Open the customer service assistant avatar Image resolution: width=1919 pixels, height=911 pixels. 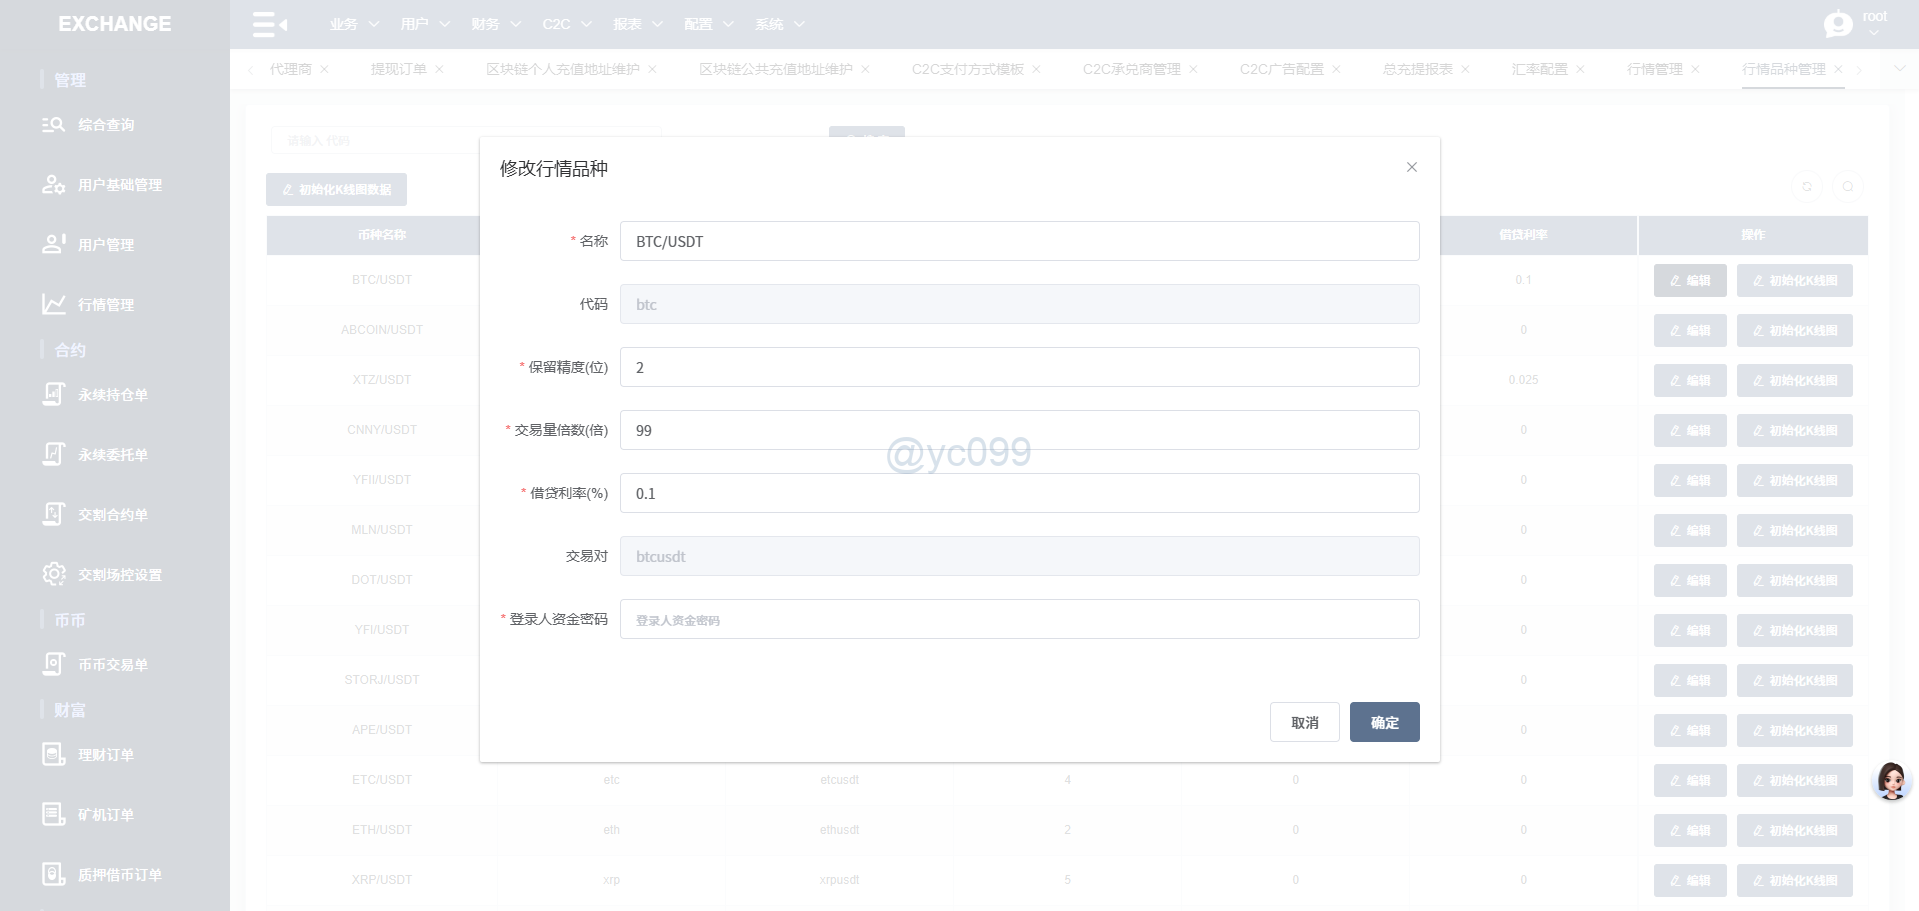(1890, 781)
